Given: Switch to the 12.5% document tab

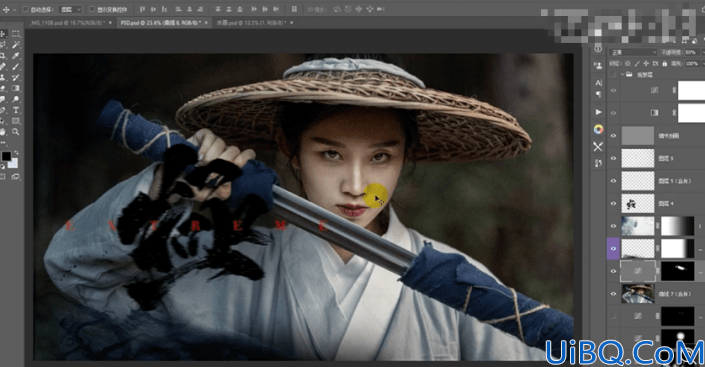Looking at the screenshot, I should coord(251,22).
